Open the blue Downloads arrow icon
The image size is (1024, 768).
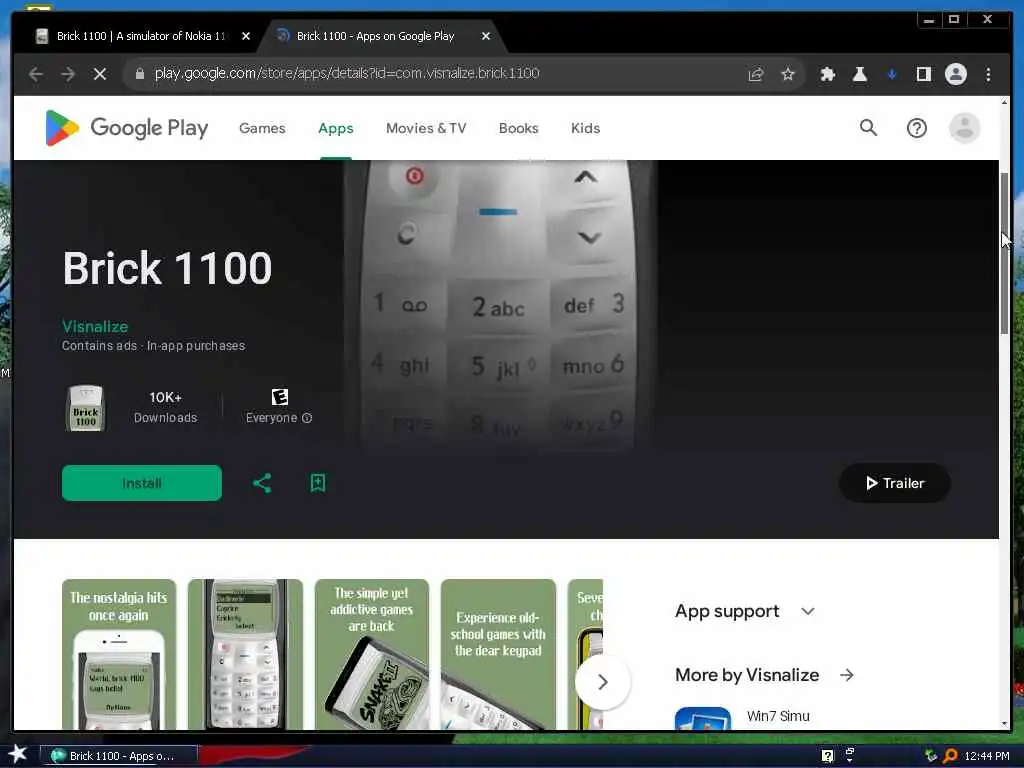(x=891, y=74)
